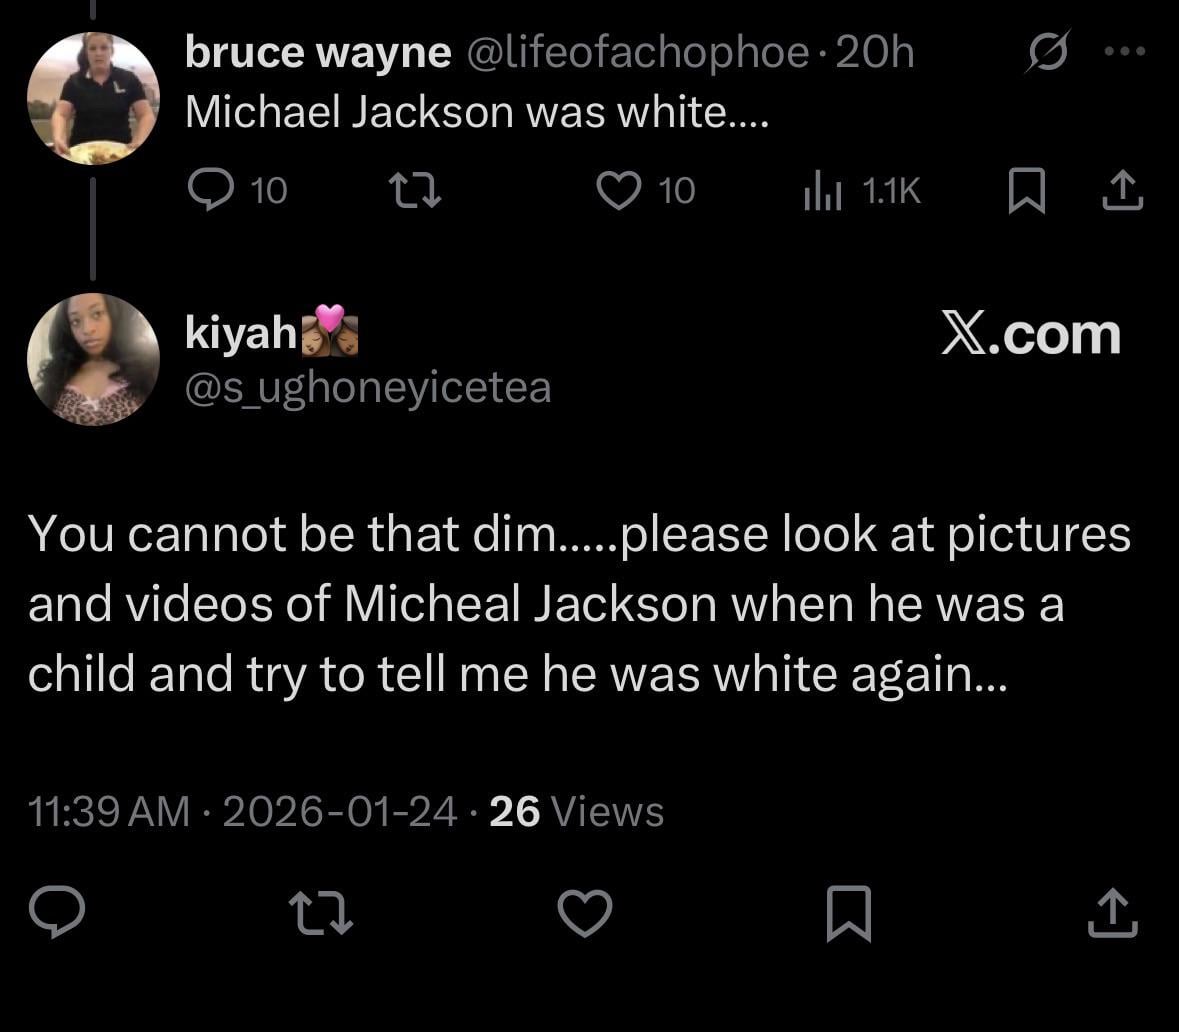Image resolution: width=1179 pixels, height=1032 pixels.
Task: Like bruce wayne's Michael Jackson tweet
Action: [619, 190]
